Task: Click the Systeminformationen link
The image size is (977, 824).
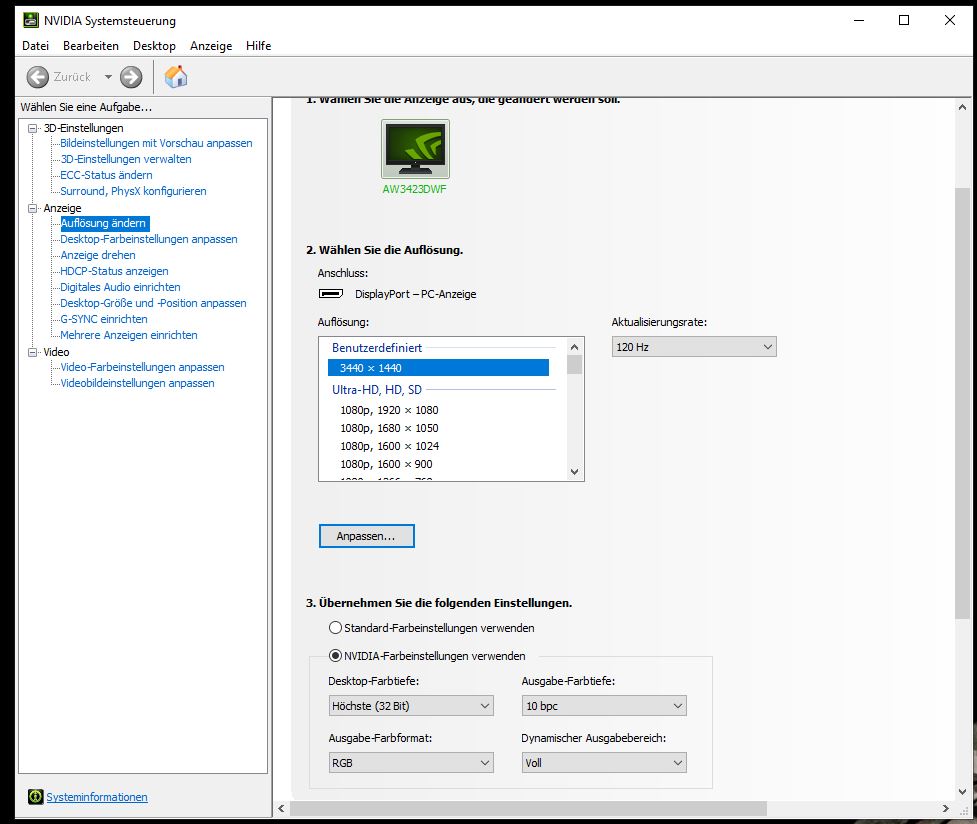Action: 97,797
